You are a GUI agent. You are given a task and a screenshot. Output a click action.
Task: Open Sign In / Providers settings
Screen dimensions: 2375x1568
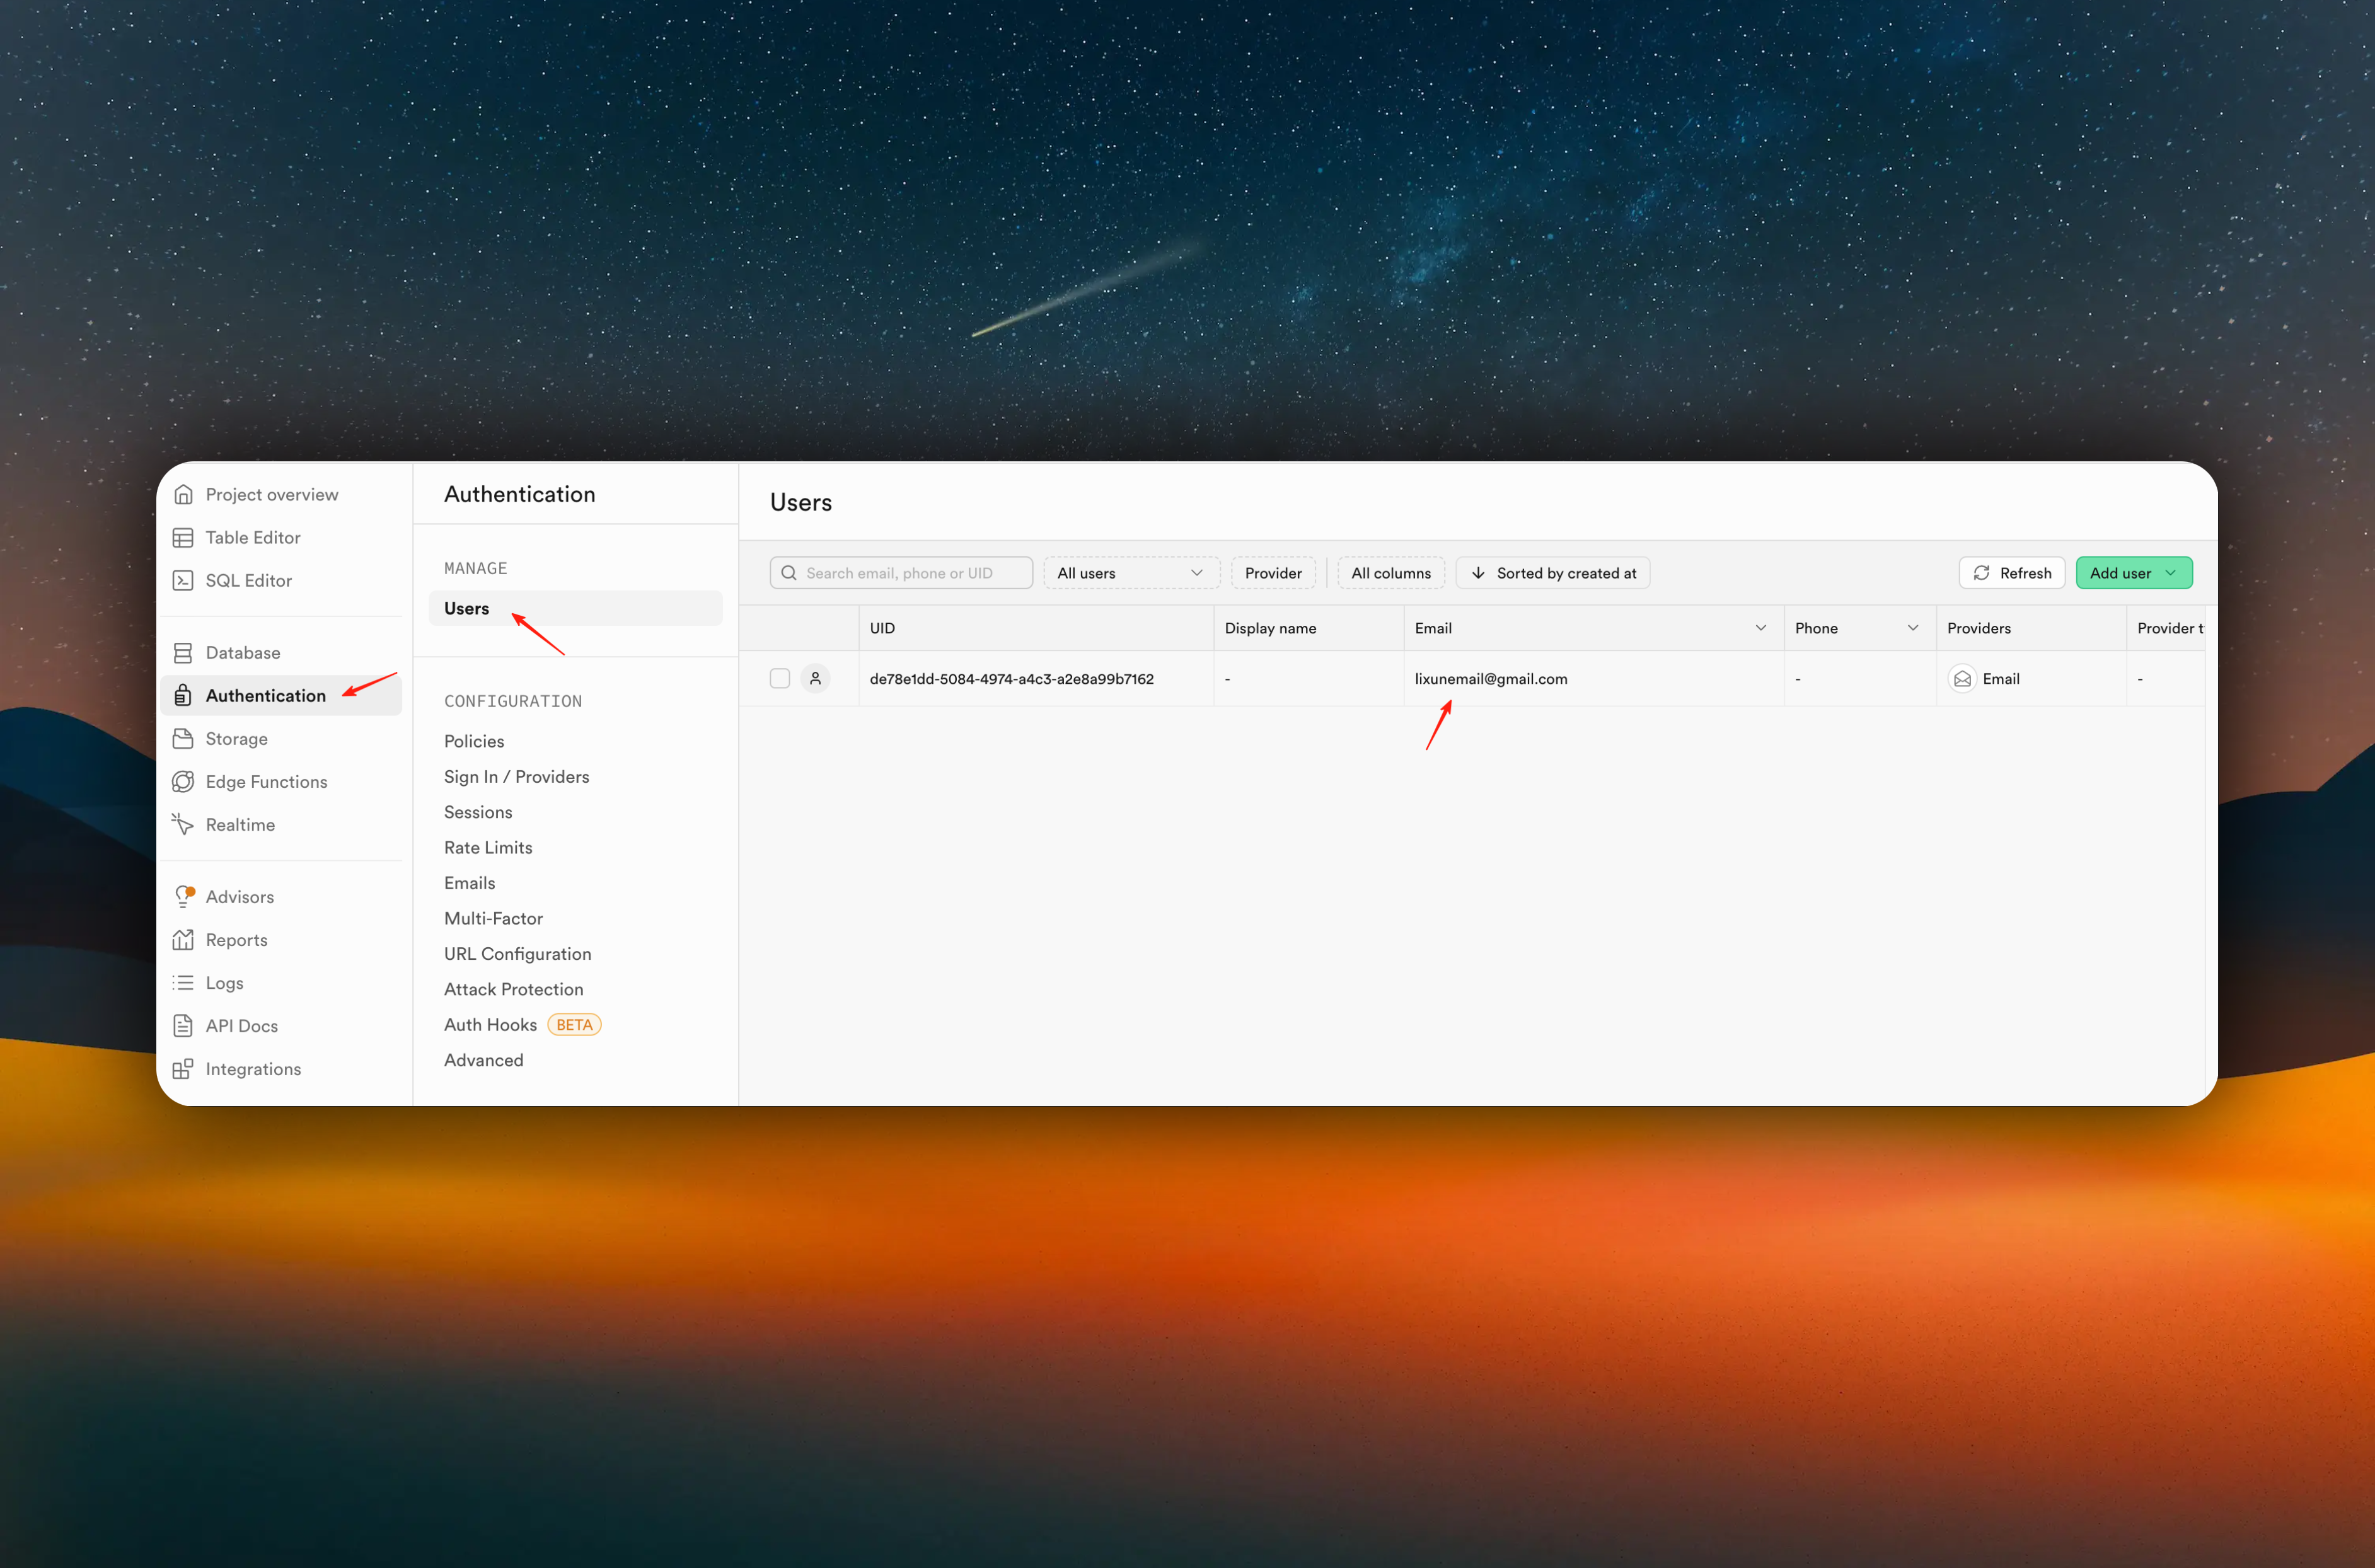[516, 777]
